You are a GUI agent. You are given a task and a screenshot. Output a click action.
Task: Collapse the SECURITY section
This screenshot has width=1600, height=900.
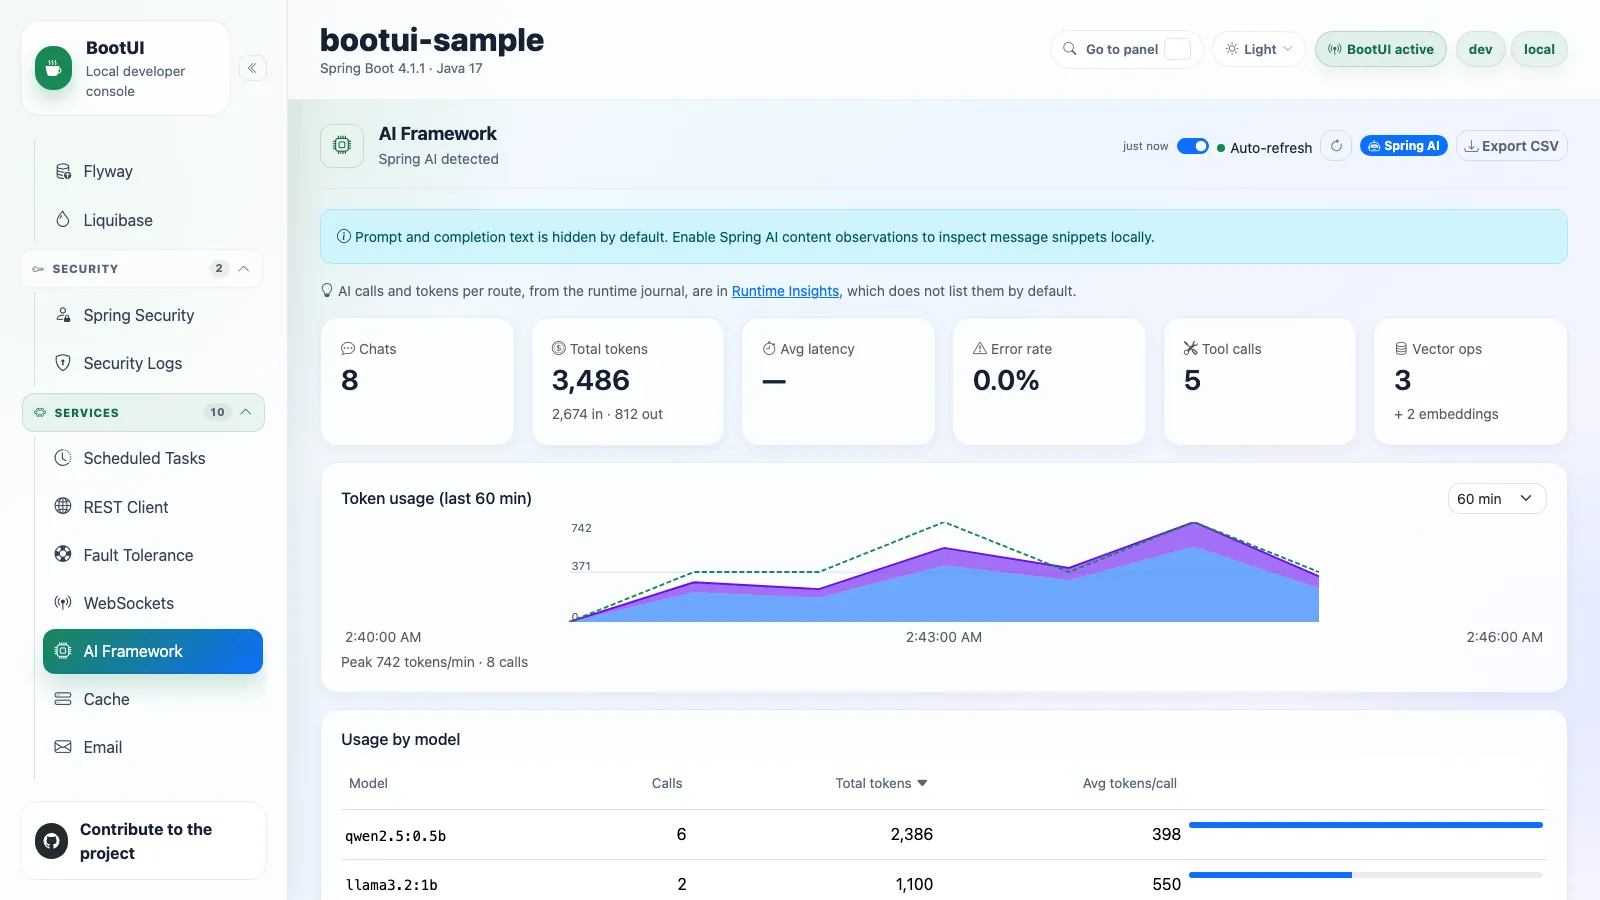pos(142,269)
